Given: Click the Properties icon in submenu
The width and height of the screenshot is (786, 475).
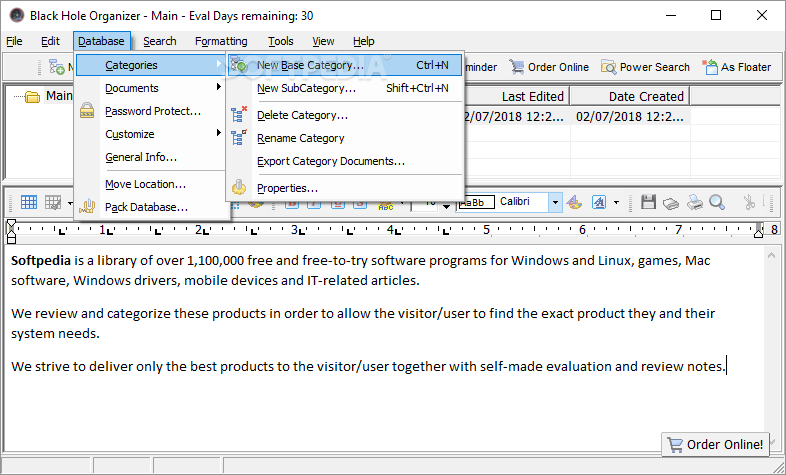Looking at the screenshot, I should (239, 188).
